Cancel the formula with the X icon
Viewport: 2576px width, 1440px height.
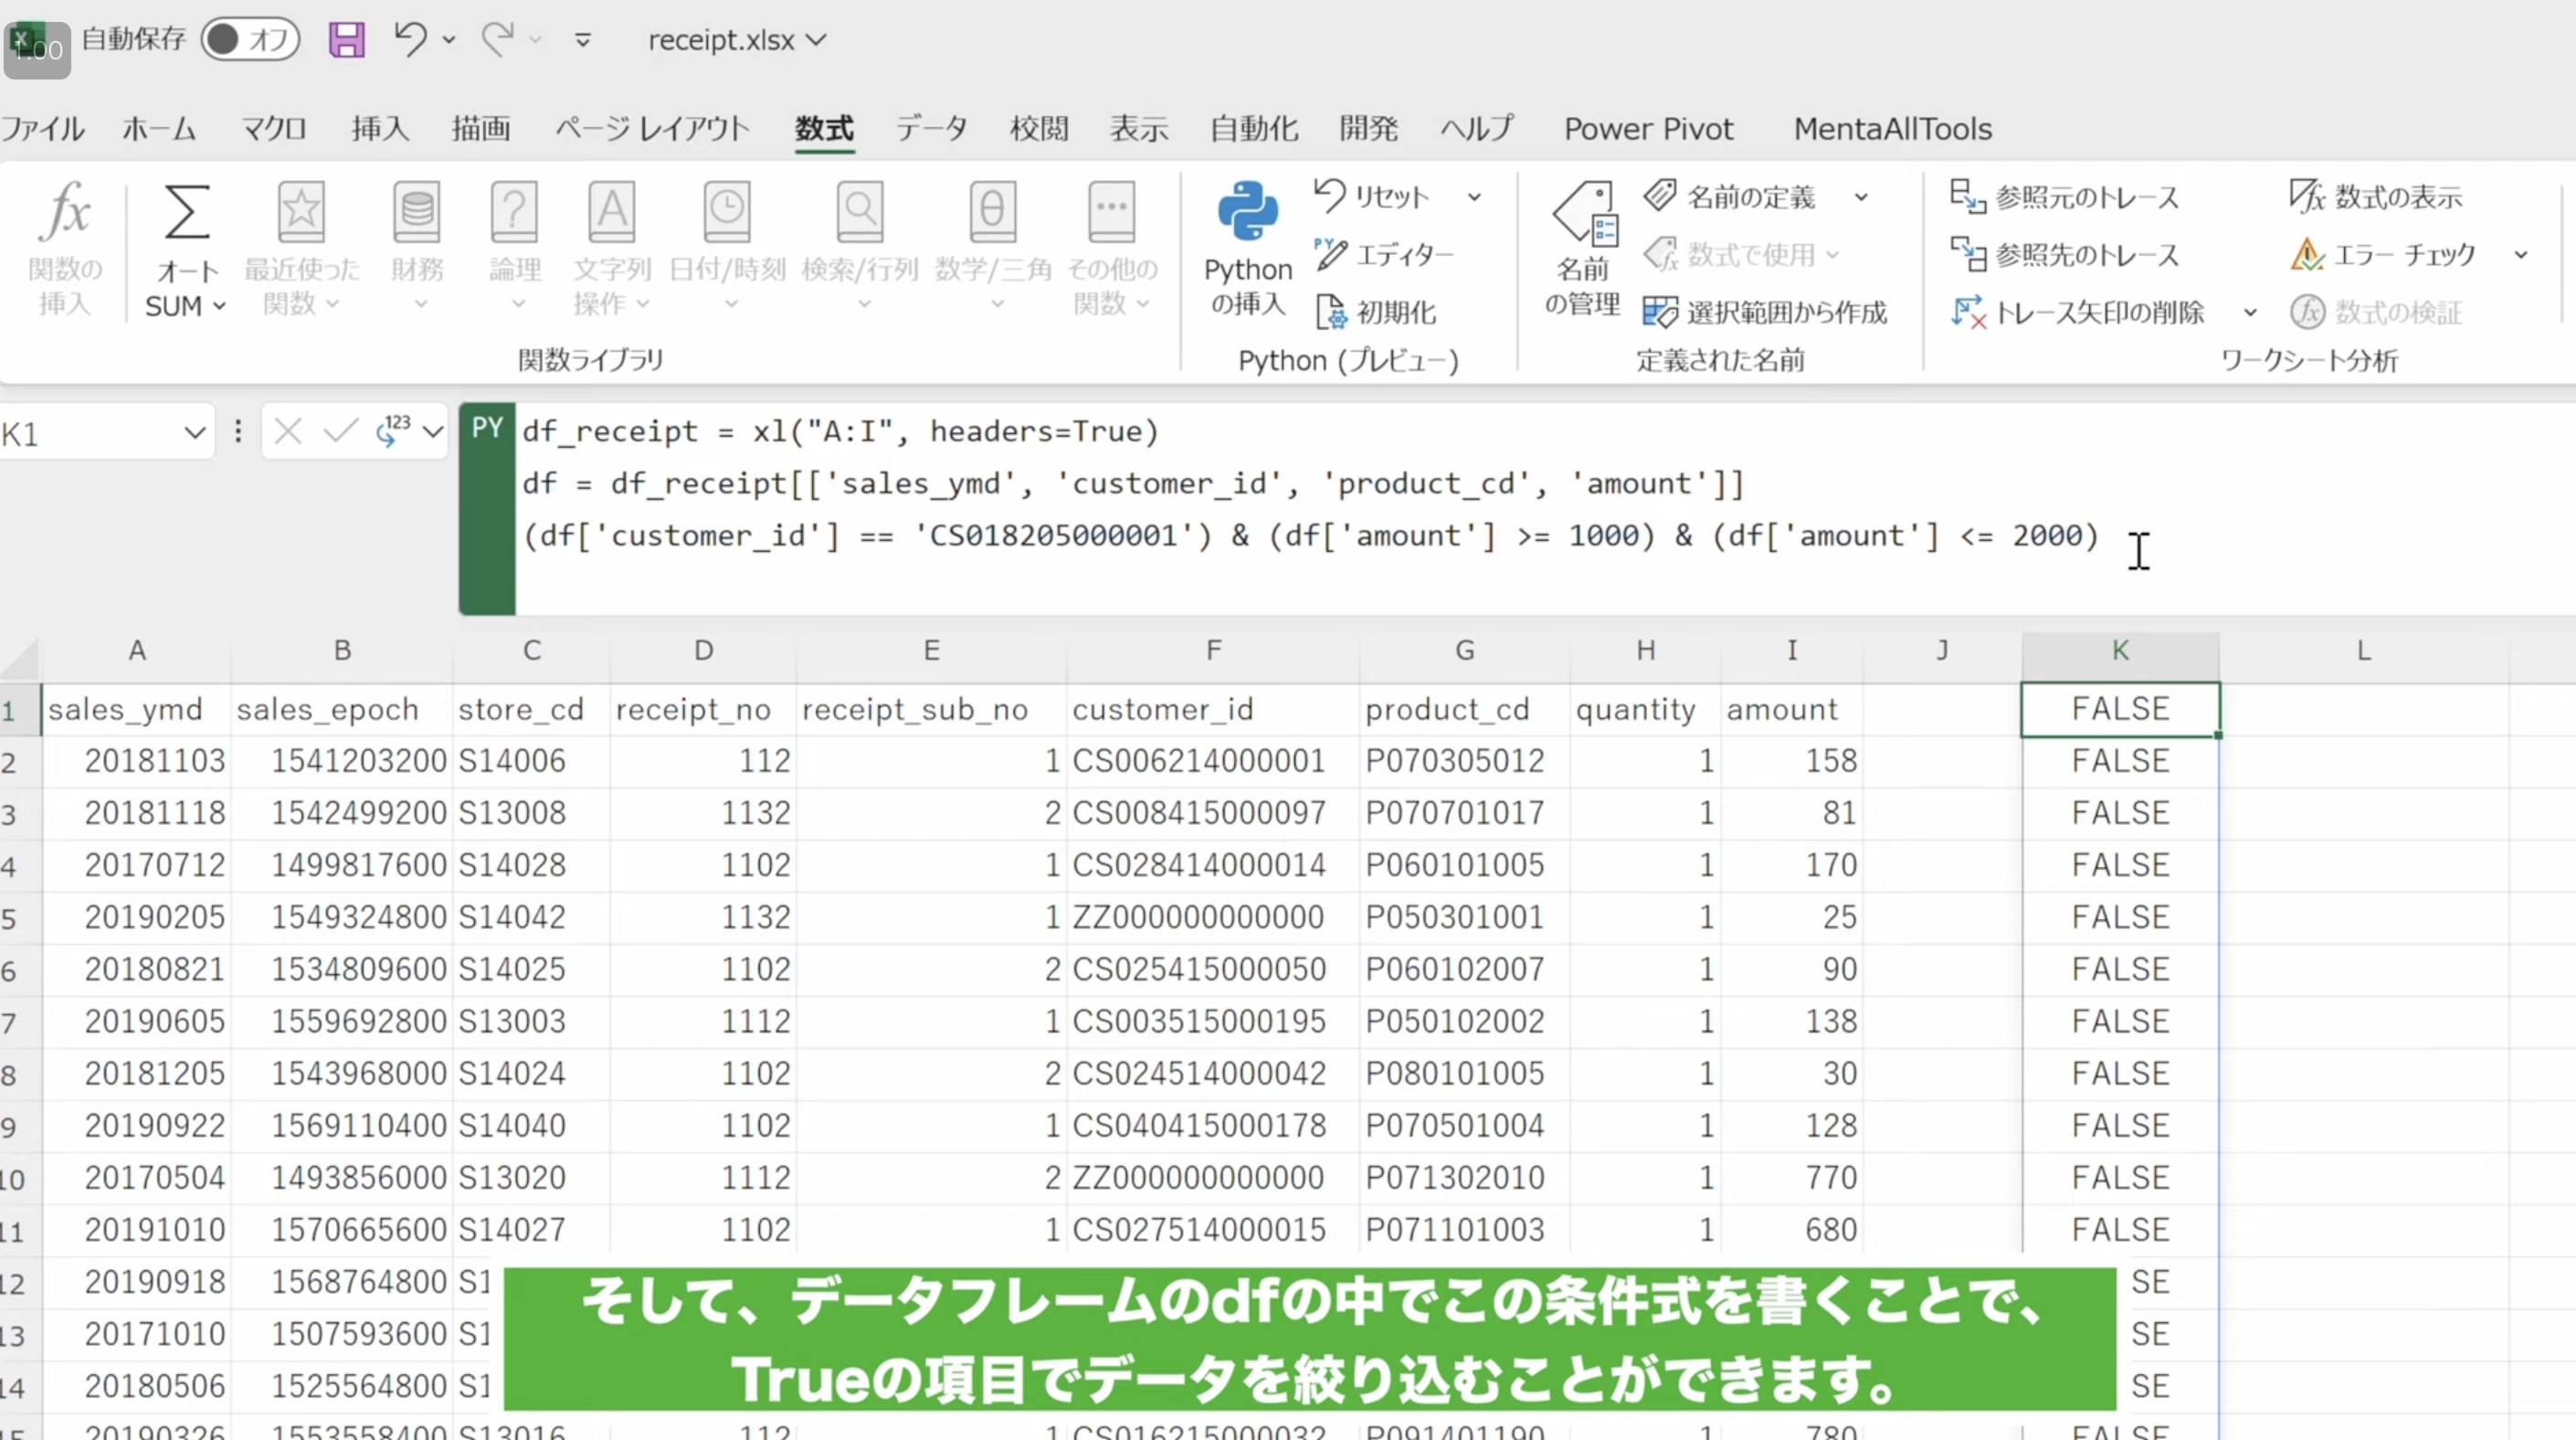pos(288,432)
